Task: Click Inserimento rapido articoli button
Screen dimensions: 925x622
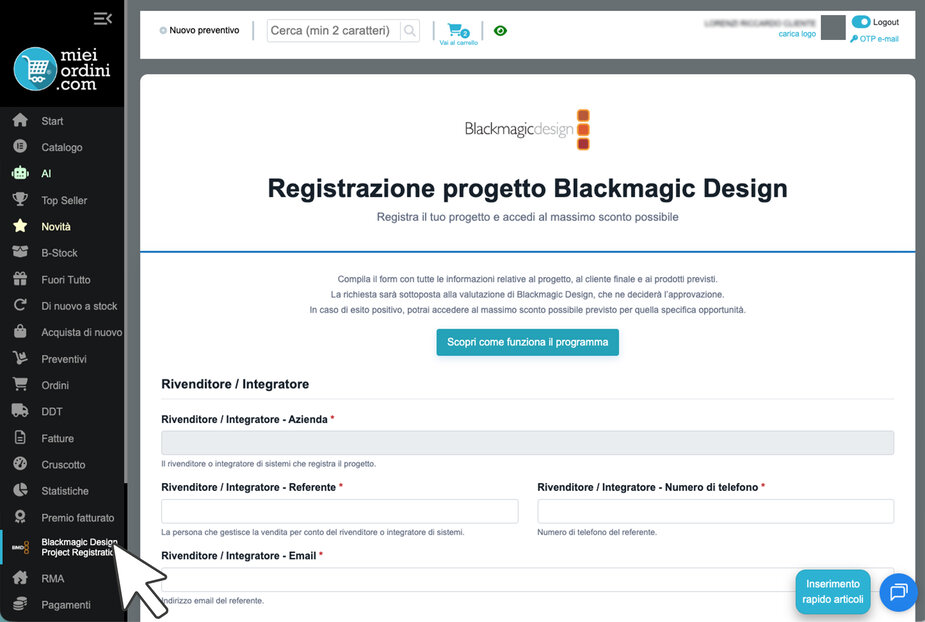Action: (x=832, y=591)
